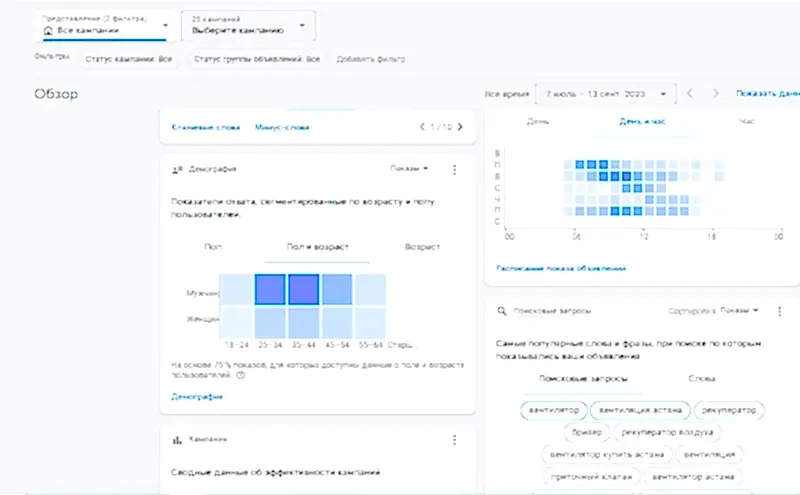Click the previous date range arrow

(x=690, y=93)
